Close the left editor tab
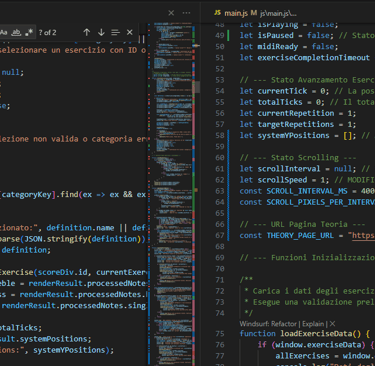375x366 pixels. [x=171, y=13]
